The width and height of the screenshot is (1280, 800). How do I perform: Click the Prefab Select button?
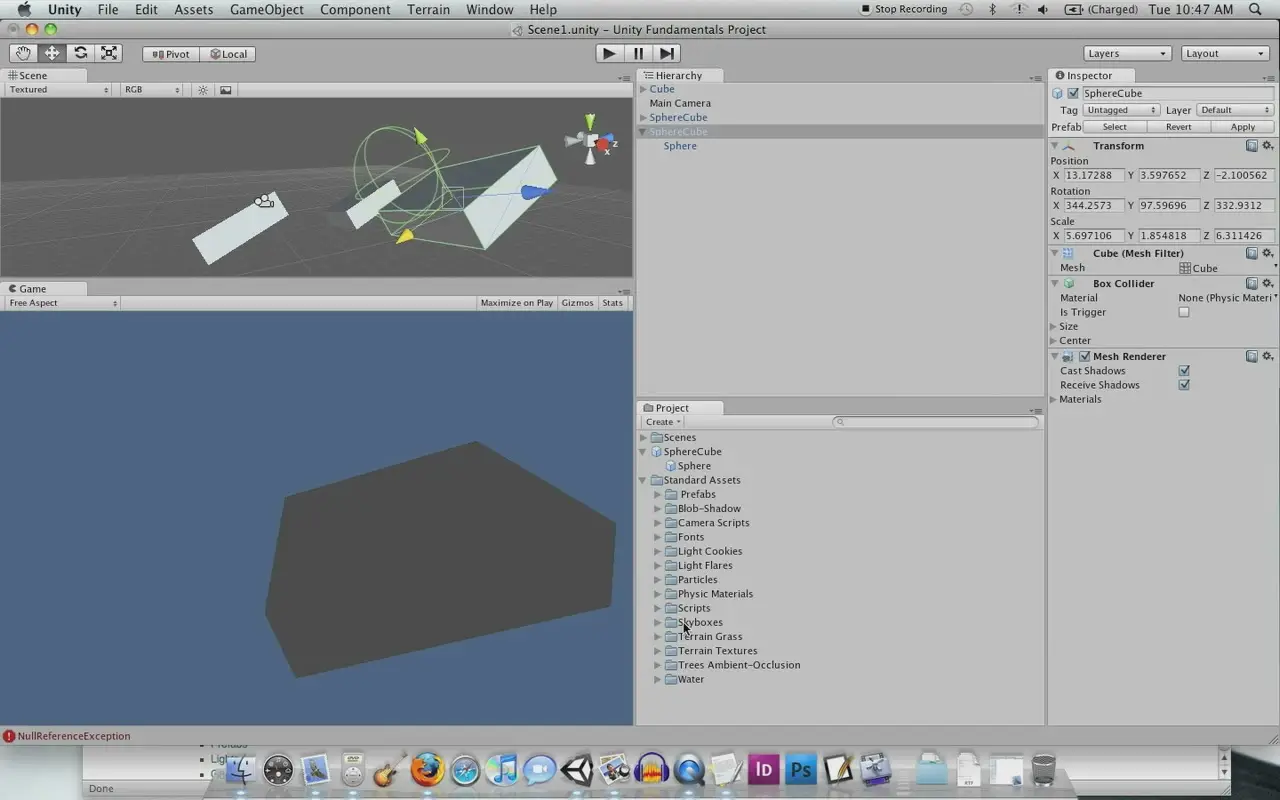point(1115,127)
